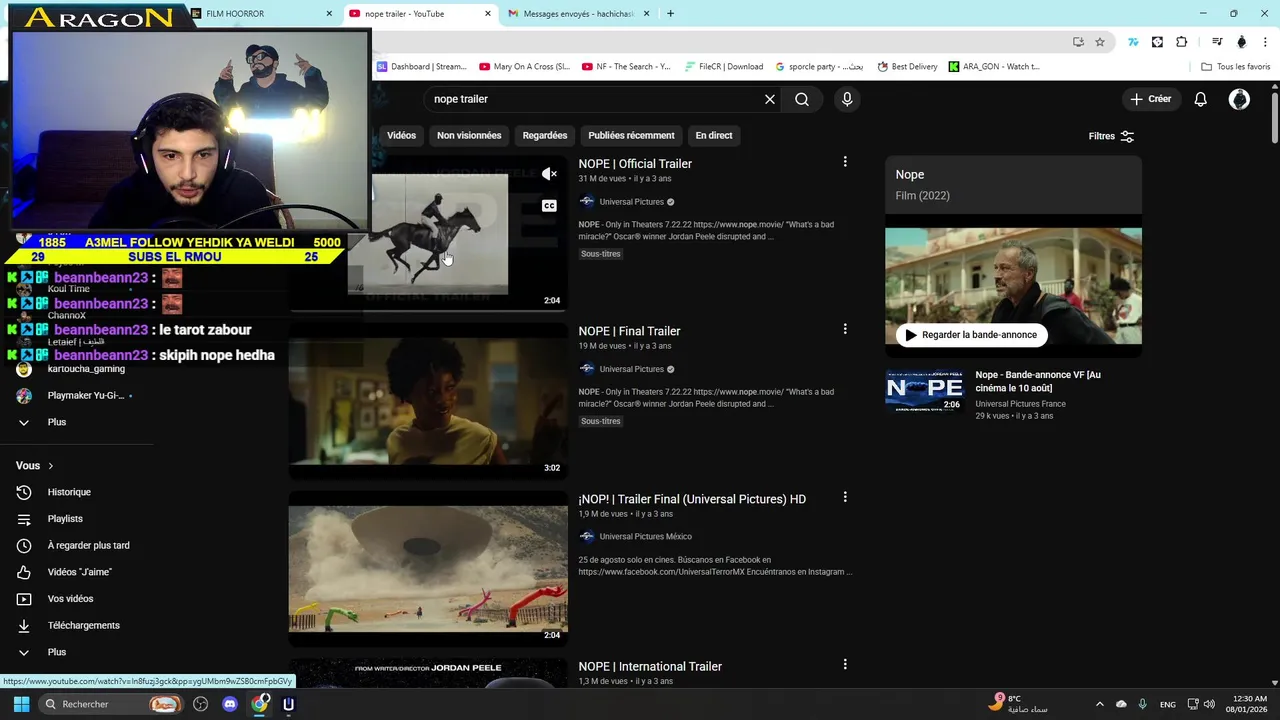
Task: Click the Créer button
Action: 1150,99
